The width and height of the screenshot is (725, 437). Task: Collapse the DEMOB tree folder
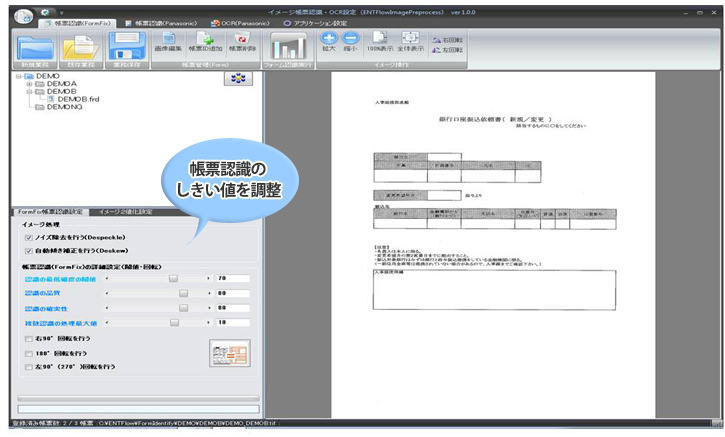click(31, 91)
